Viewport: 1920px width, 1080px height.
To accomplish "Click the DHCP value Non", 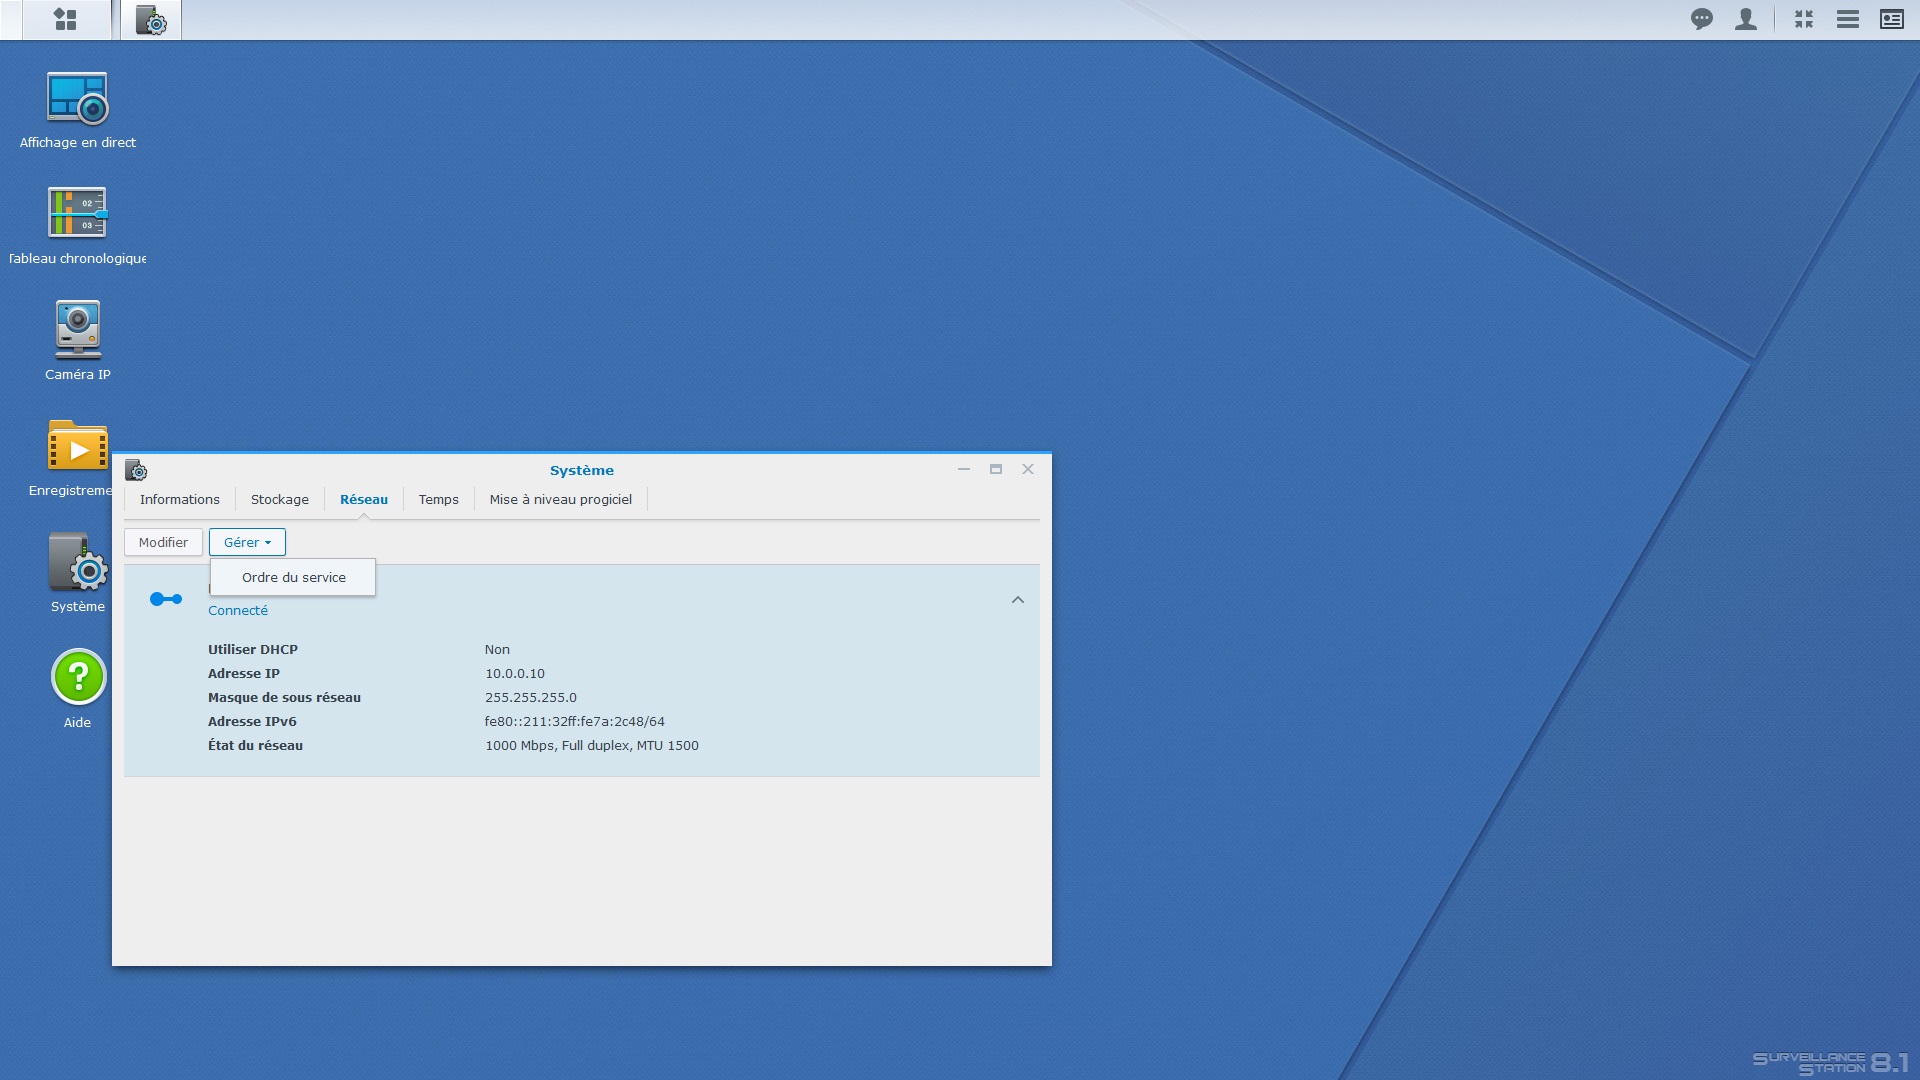I will coord(497,649).
